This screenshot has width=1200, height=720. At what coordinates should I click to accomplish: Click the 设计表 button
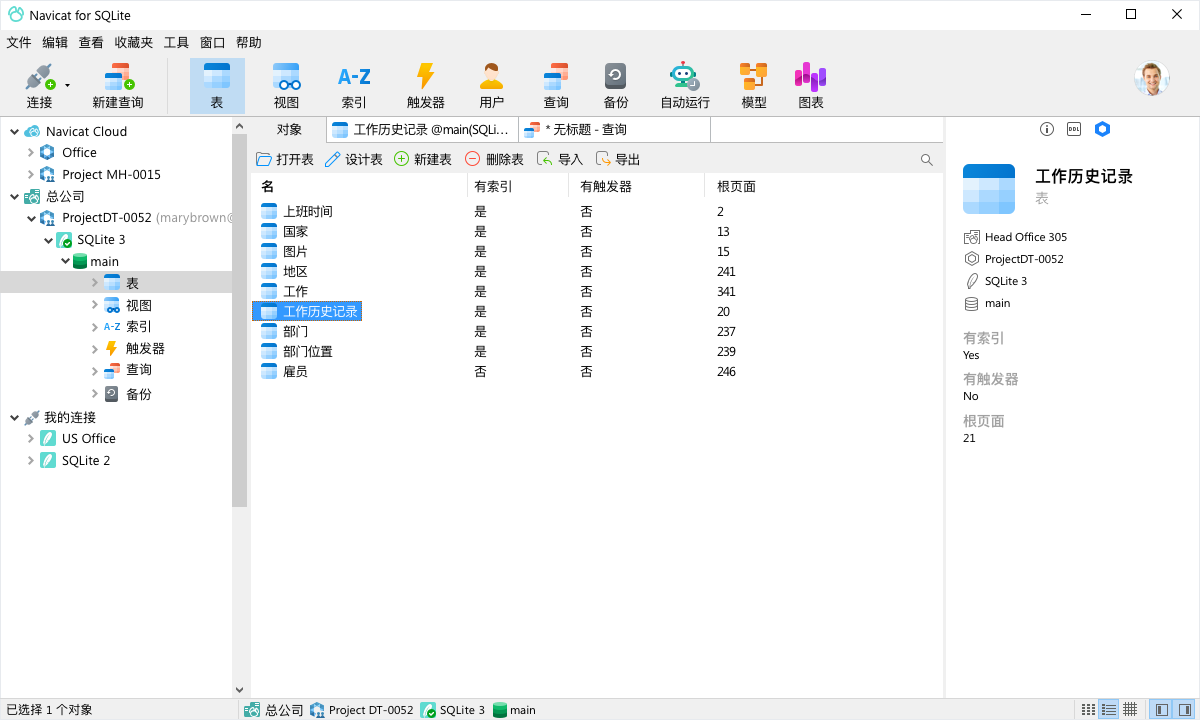tap(354, 160)
